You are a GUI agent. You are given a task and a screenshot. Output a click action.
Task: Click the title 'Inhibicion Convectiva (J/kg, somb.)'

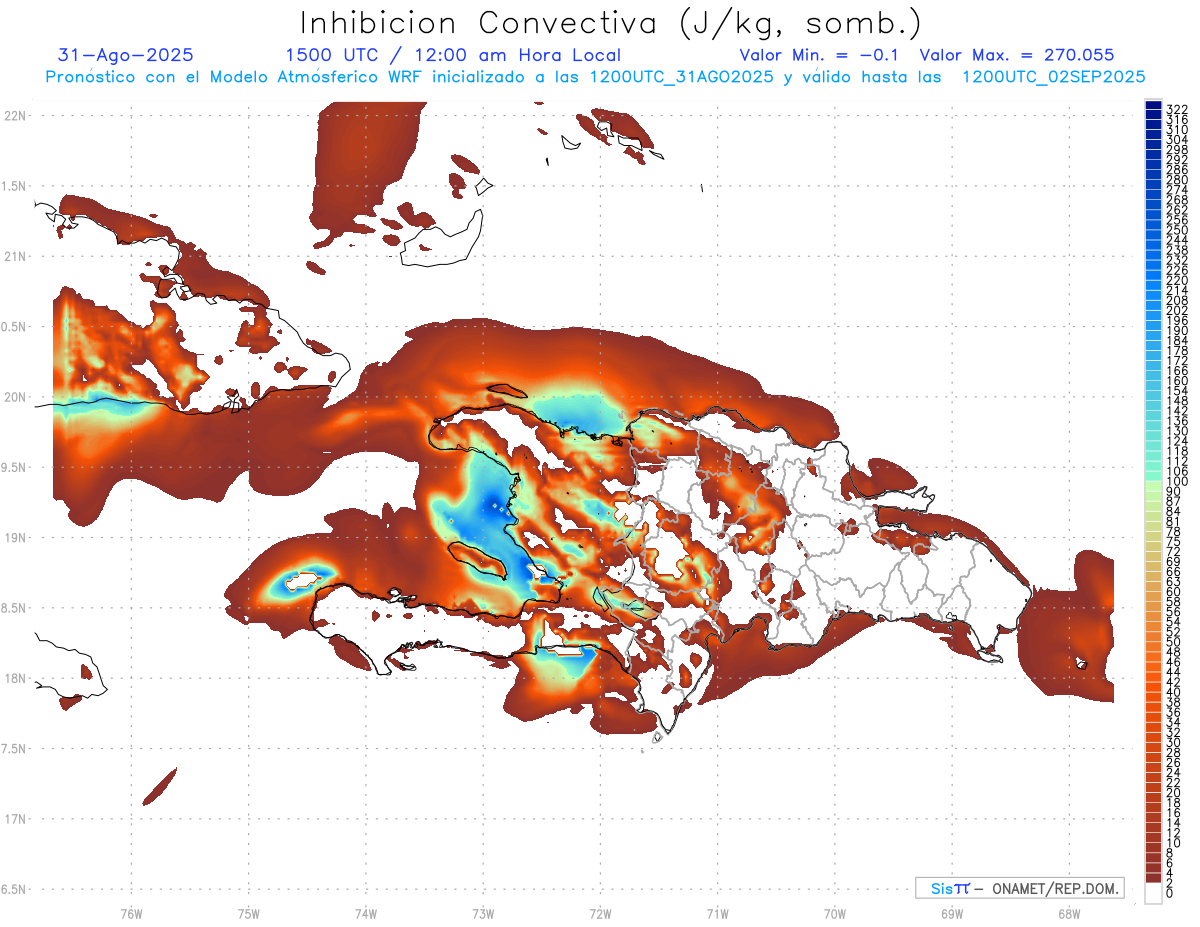point(611,24)
